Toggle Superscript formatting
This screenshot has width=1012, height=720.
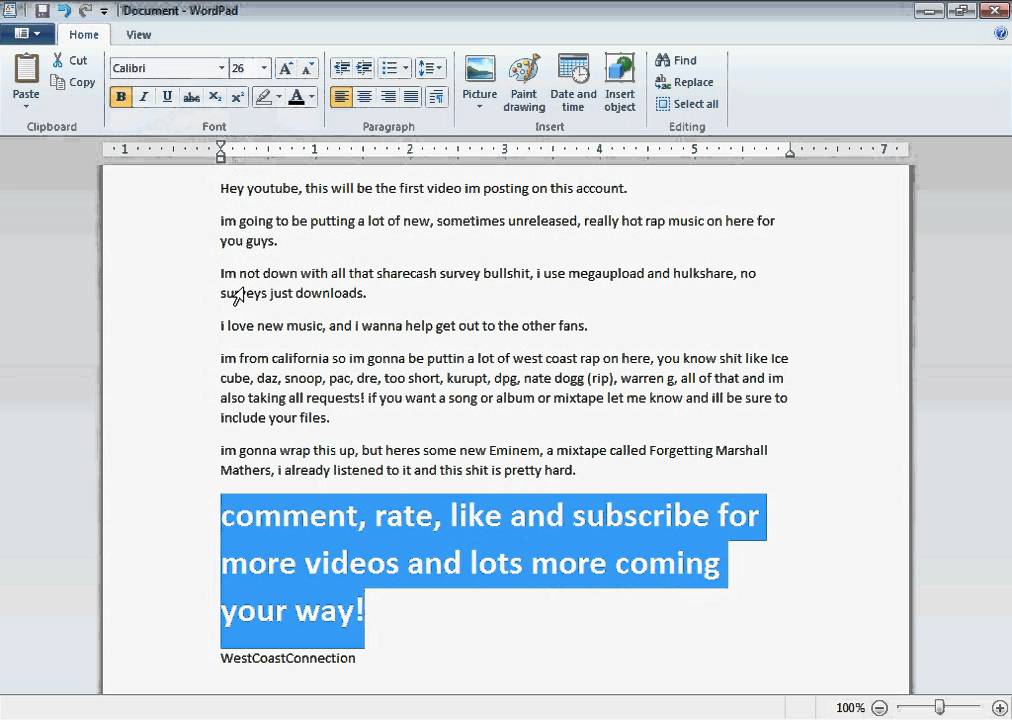click(238, 97)
